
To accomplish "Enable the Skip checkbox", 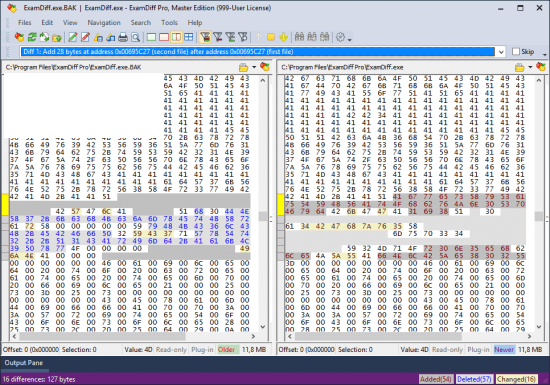I will click(x=516, y=52).
